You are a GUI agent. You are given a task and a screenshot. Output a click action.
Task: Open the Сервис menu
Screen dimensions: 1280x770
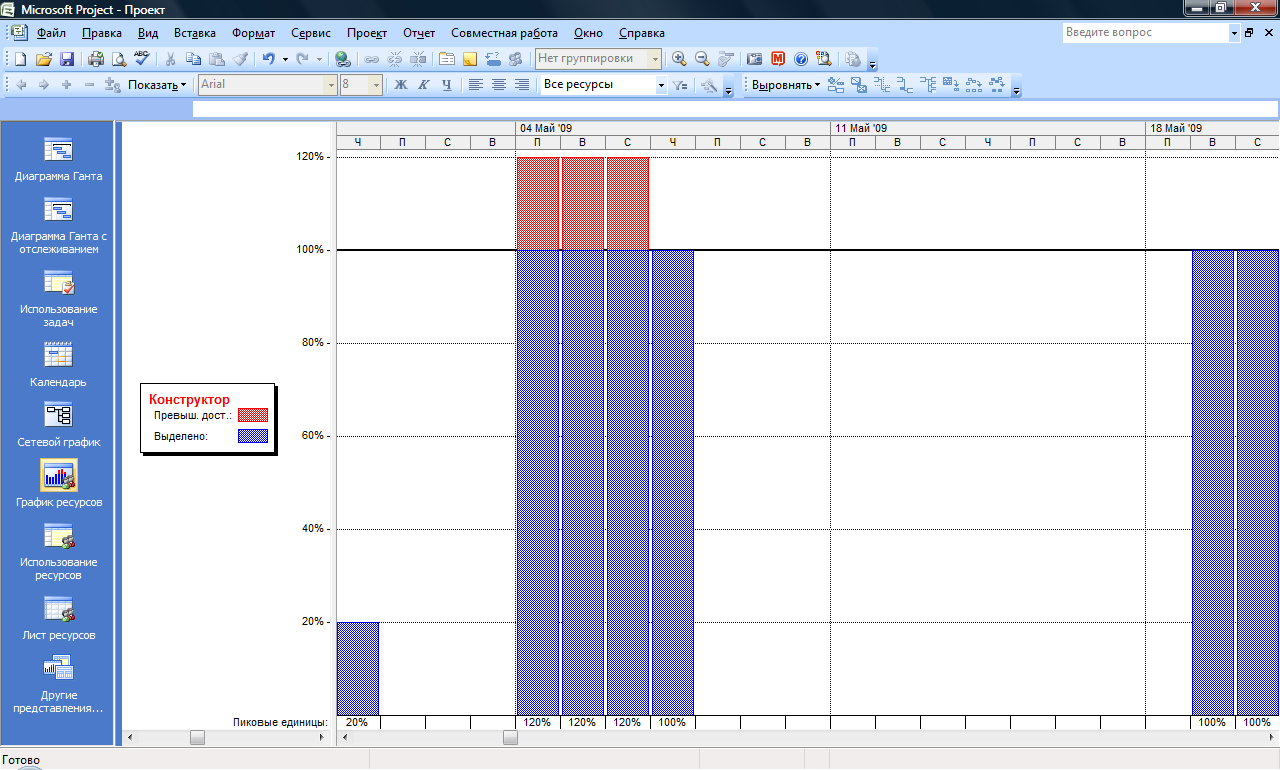coord(311,33)
